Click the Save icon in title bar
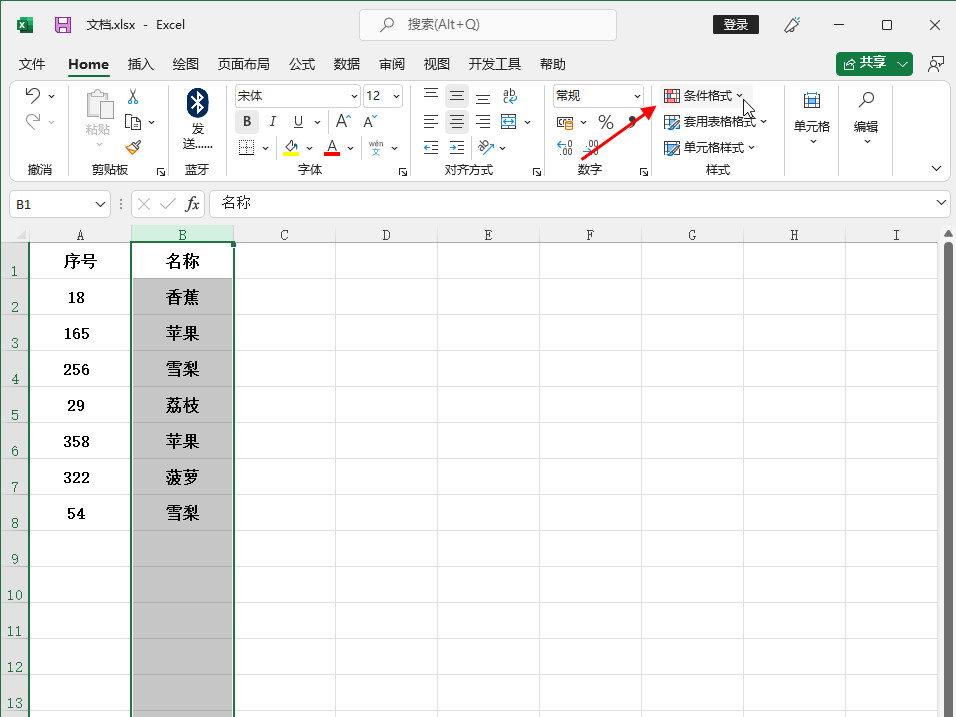This screenshot has width=956, height=717. point(63,25)
